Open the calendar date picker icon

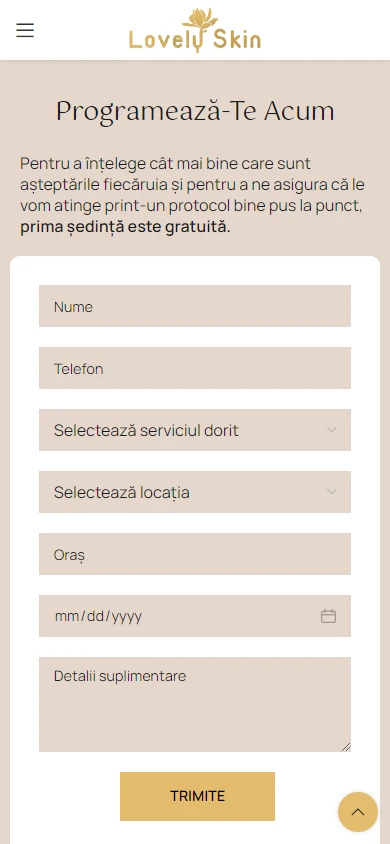[328, 616]
